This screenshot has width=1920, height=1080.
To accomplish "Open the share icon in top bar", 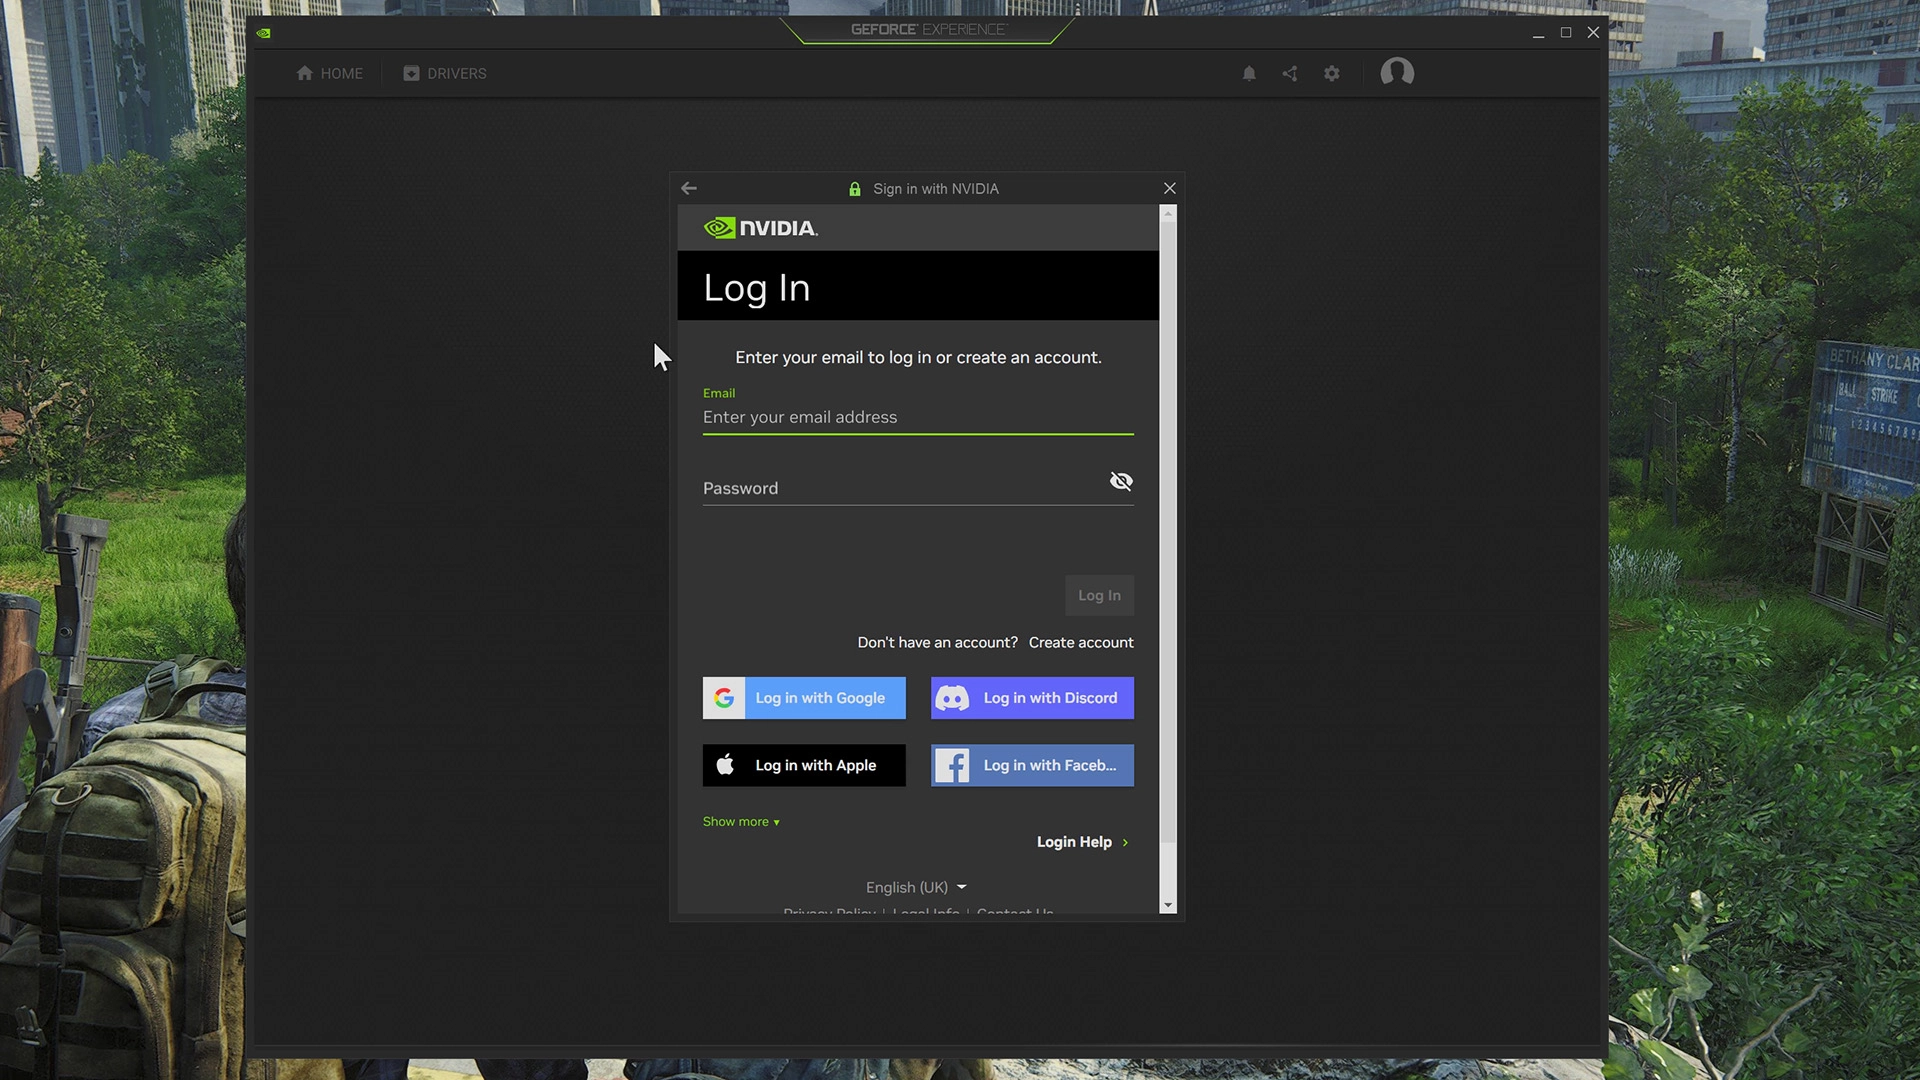I will pos(1290,73).
